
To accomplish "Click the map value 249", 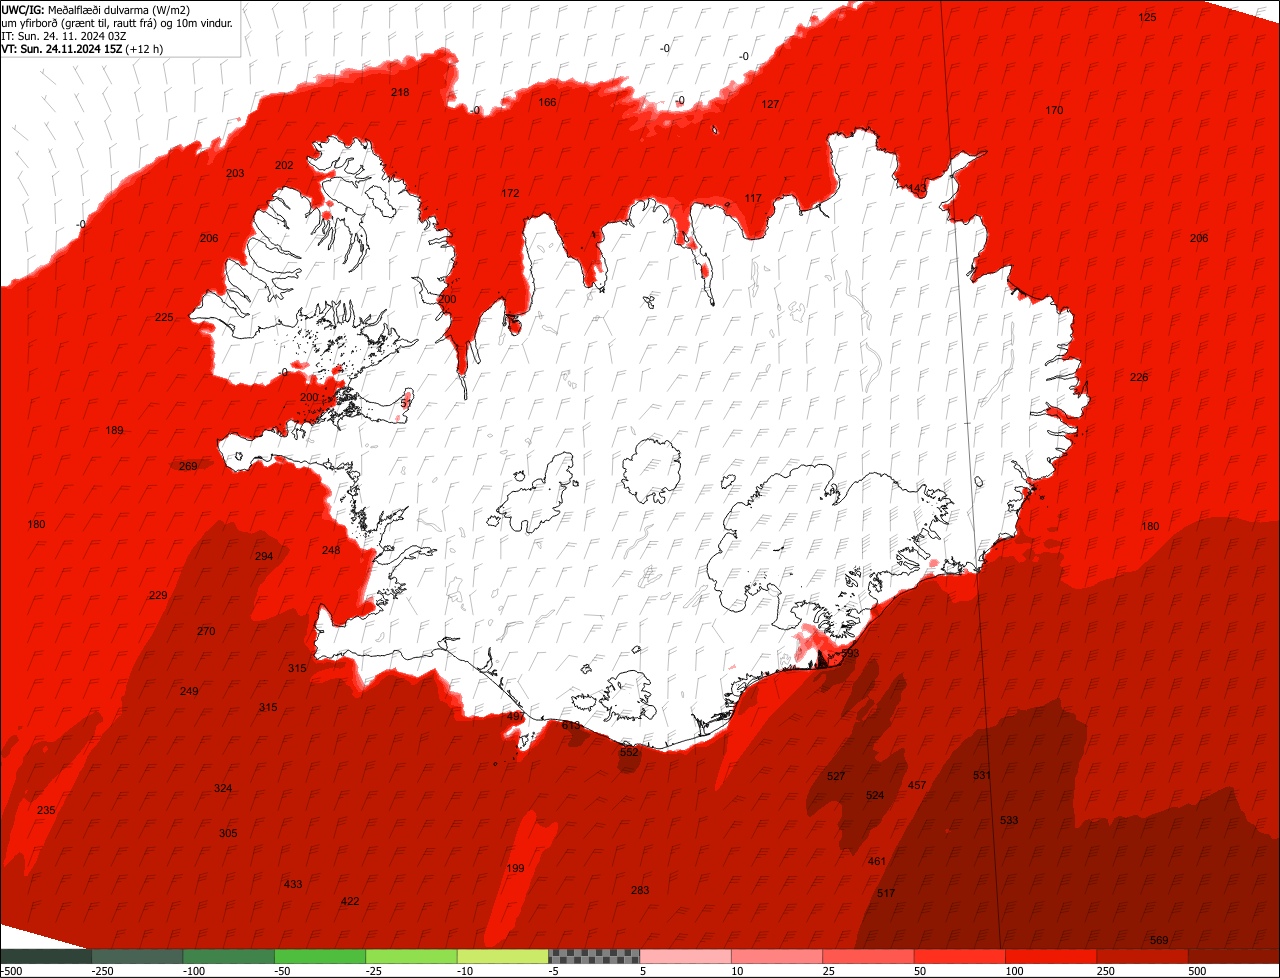I will 189,691.
